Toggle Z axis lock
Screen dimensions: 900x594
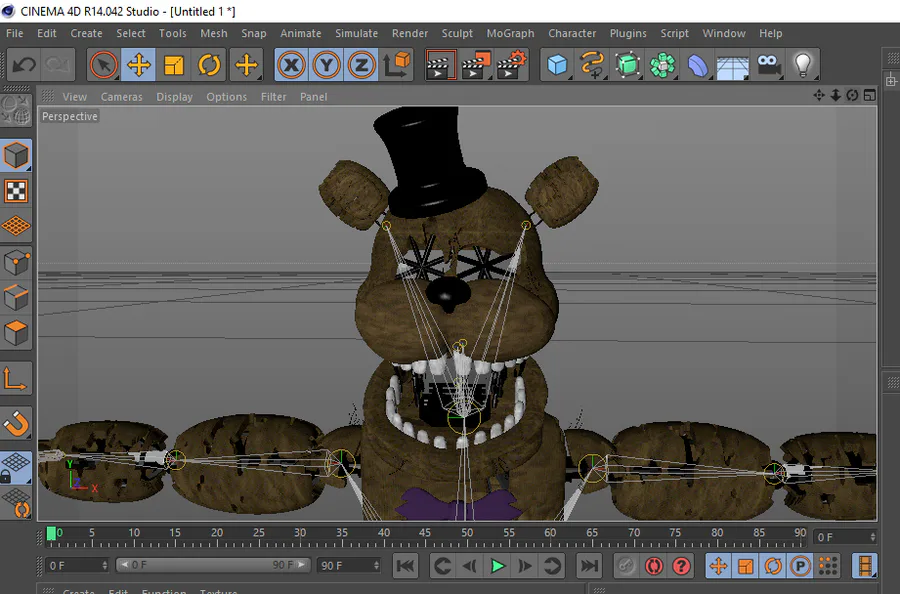click(x=362, y=64)
